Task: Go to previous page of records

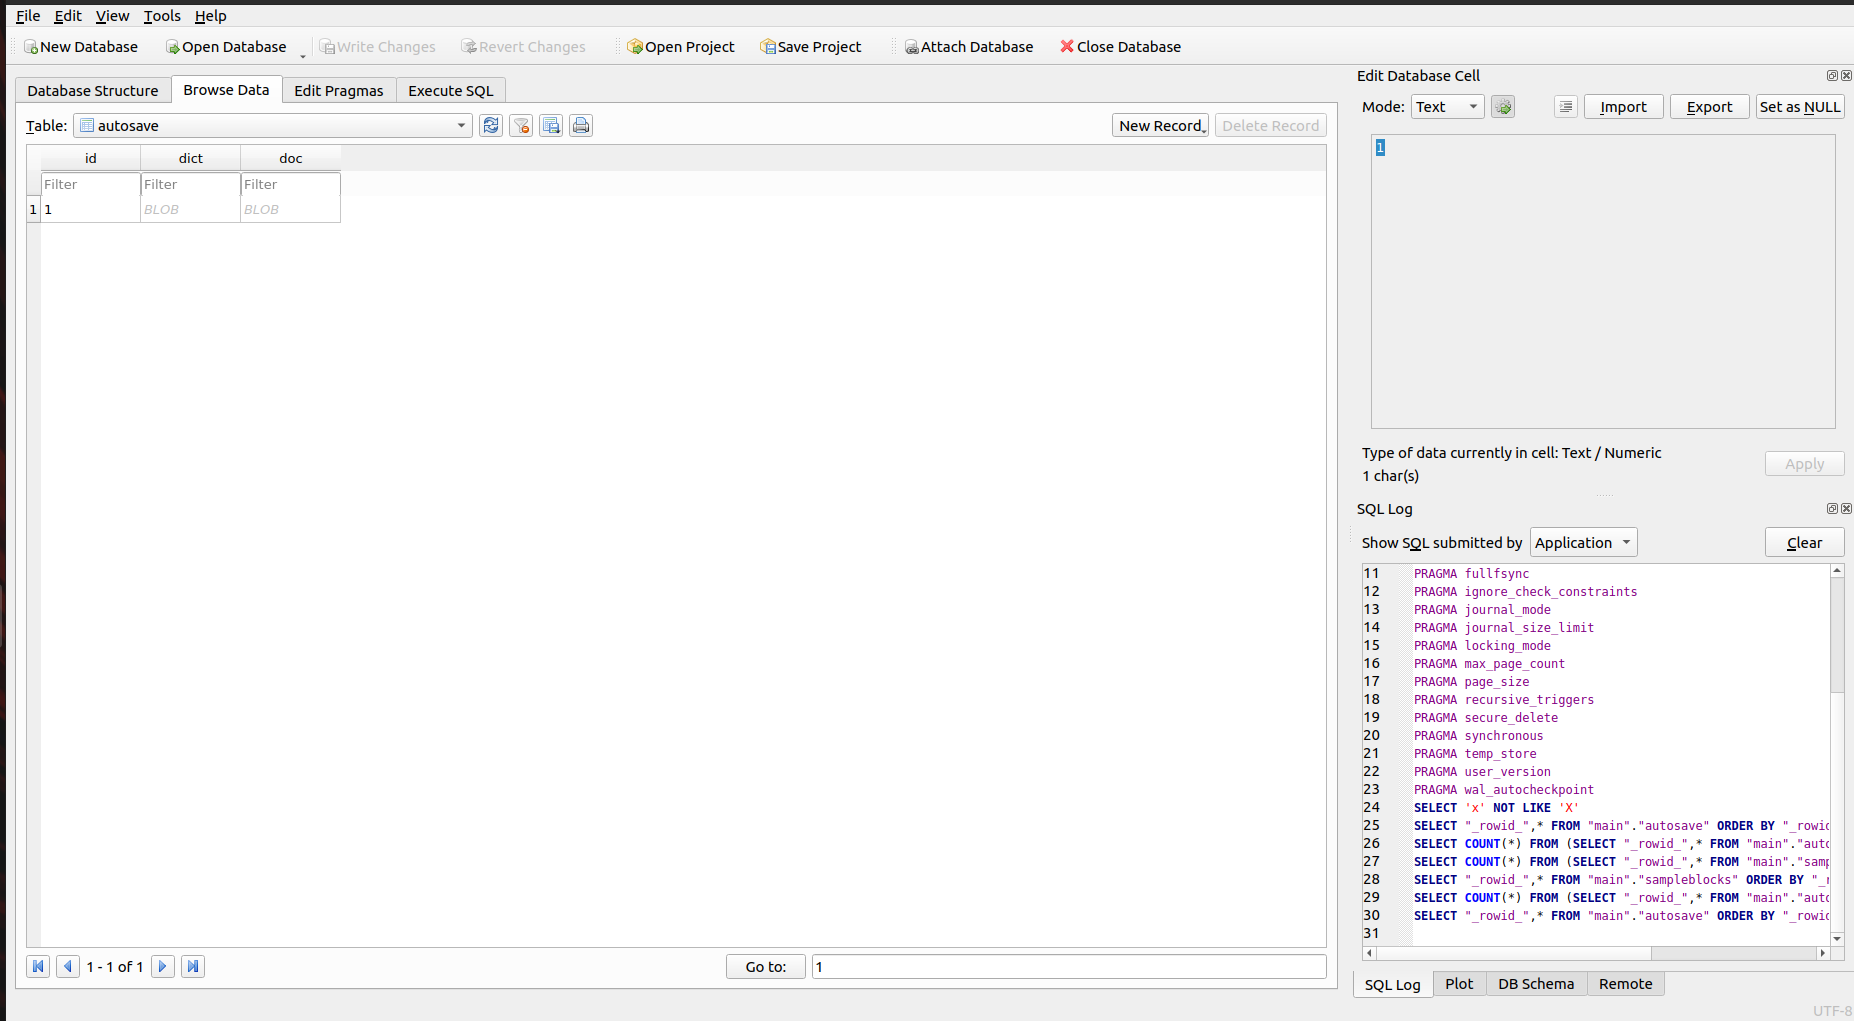Action: [x=68, y=966]
